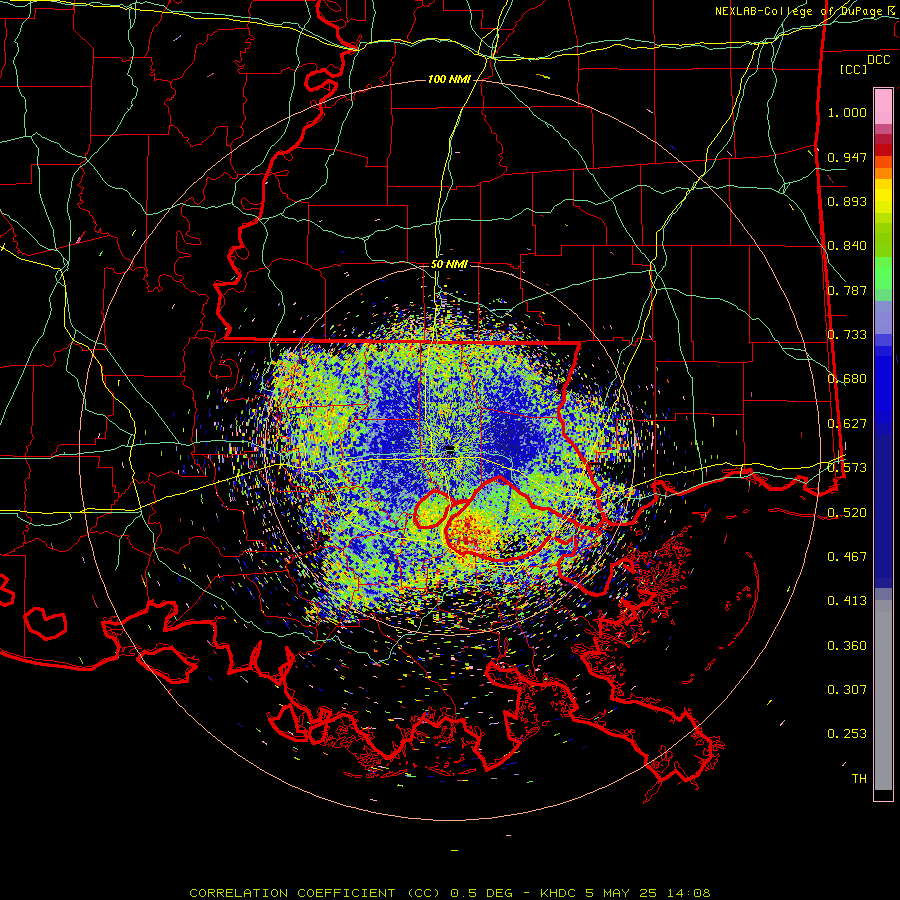Select the 0.520 legend value
This screenshot has width=900, height=900.
tap(847, 513)
